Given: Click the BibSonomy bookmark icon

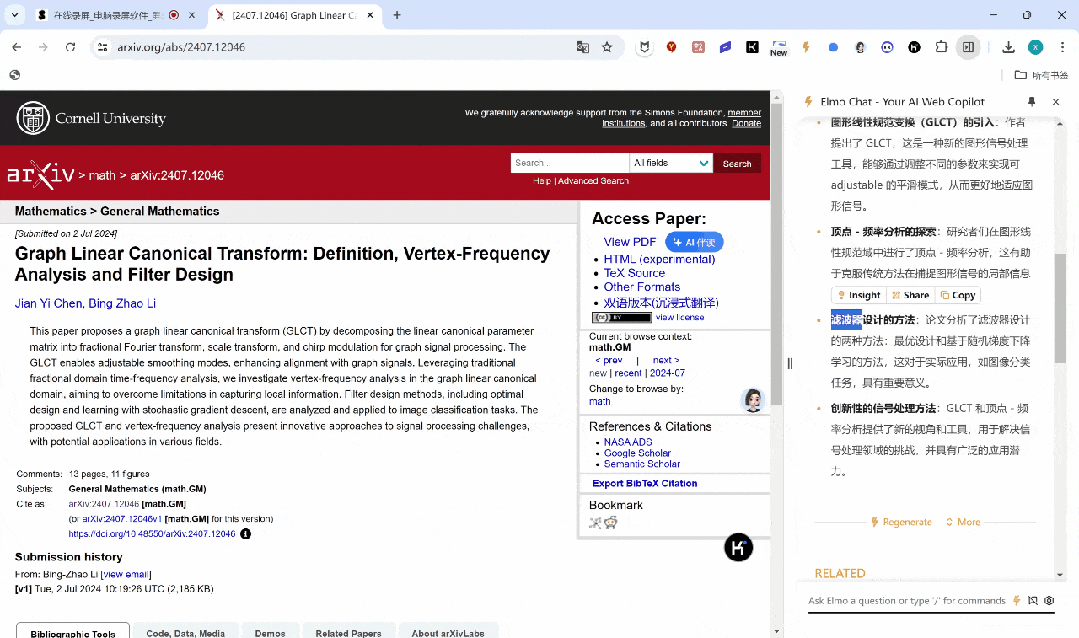Looking at the screenshot, I should coord(595,523).
